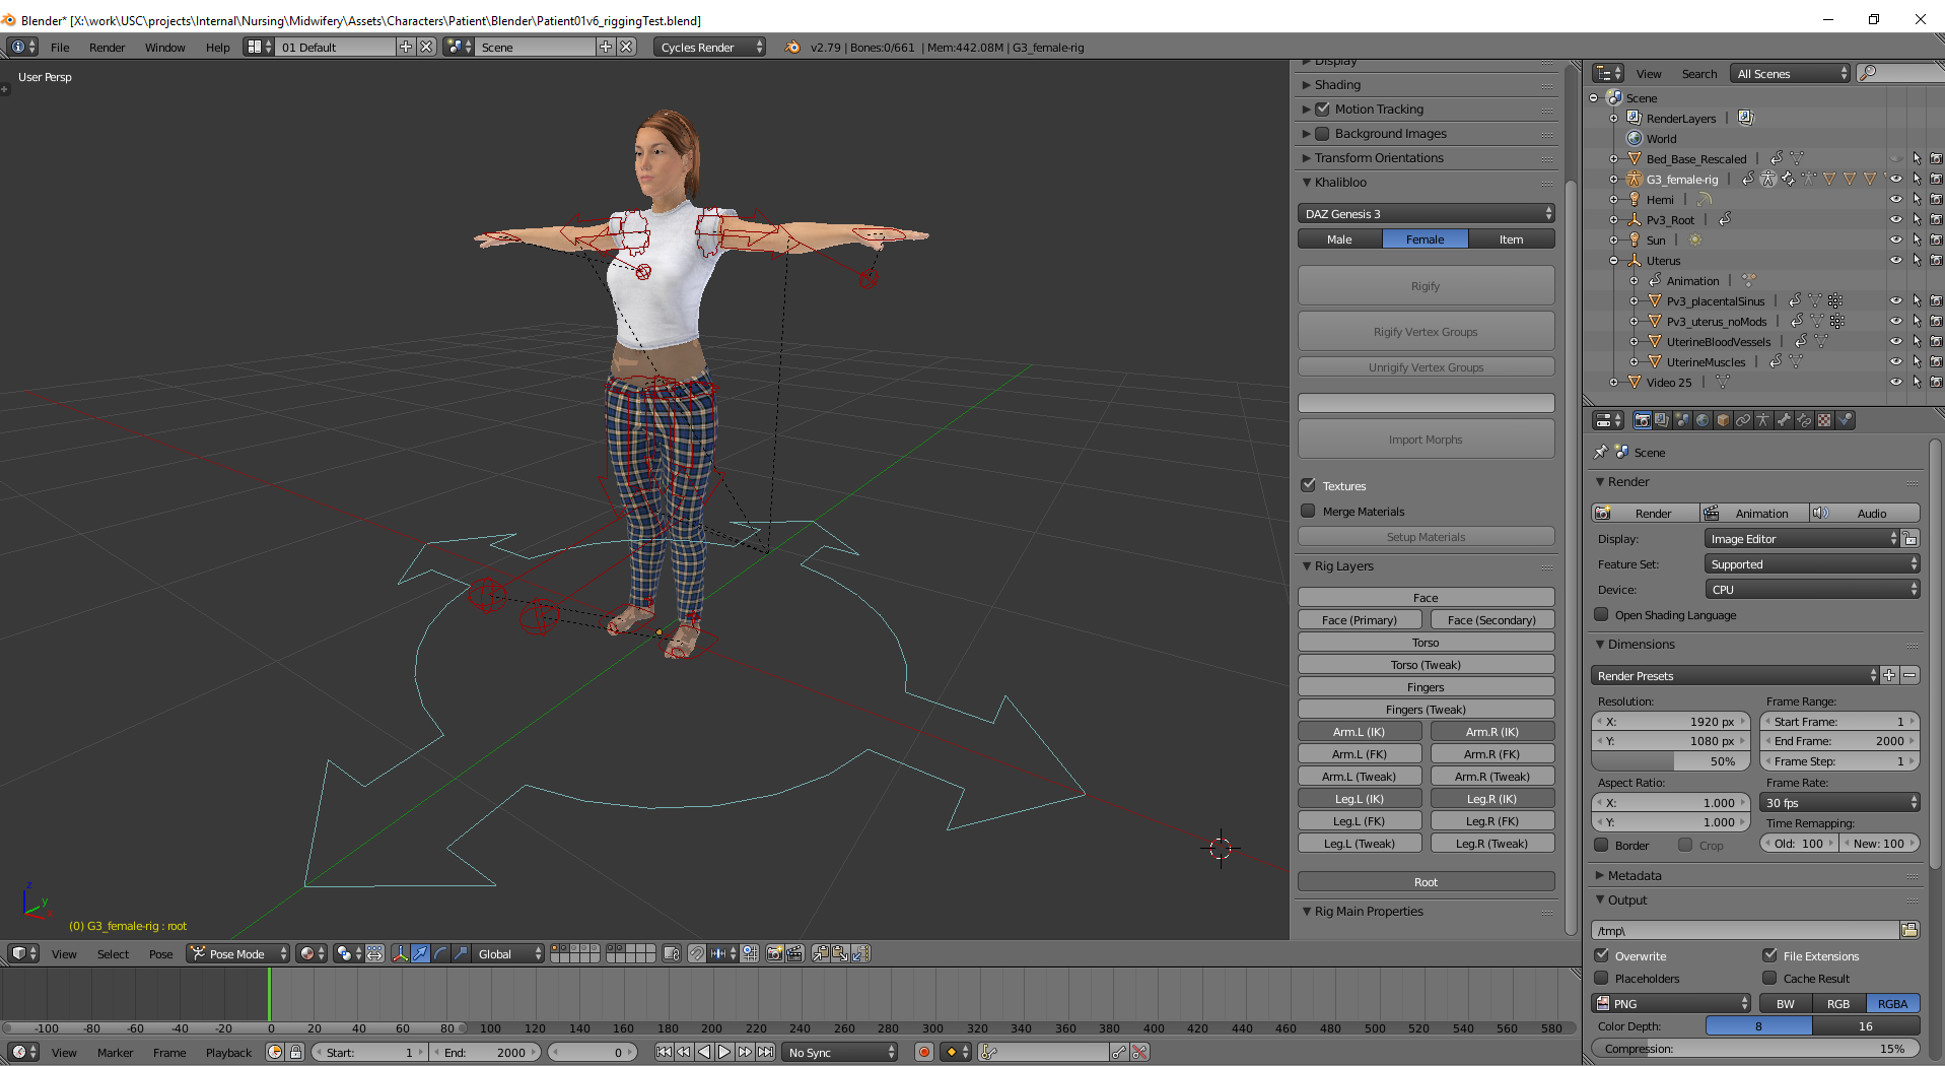Click the record auto-keyframe button
Screen dimensions: 1945x1066
924,1052
